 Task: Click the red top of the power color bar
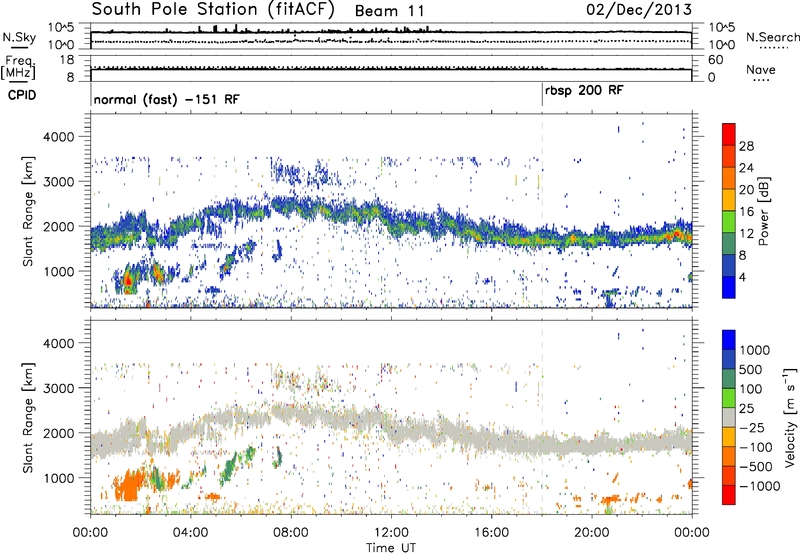(x=729, y=134)
